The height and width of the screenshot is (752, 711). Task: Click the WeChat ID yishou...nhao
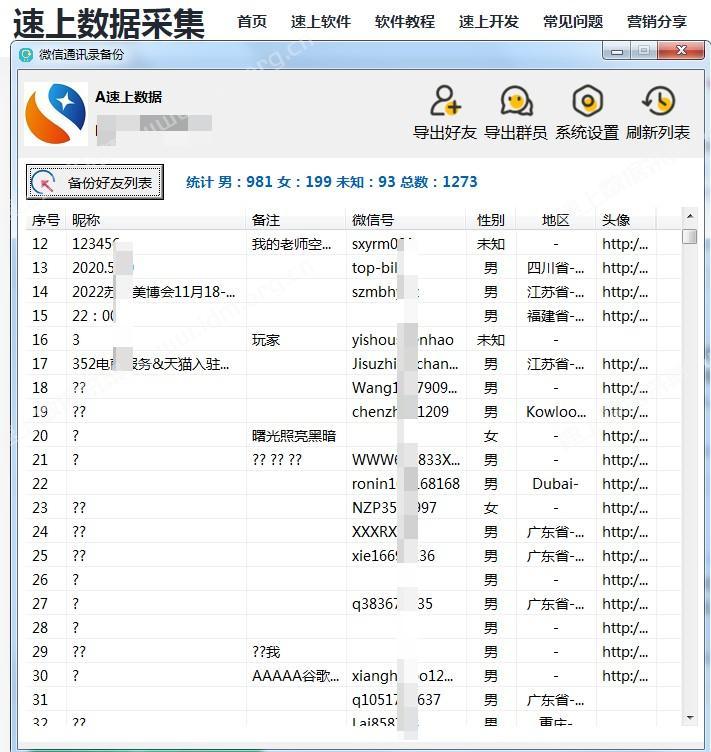pos(402,340)
